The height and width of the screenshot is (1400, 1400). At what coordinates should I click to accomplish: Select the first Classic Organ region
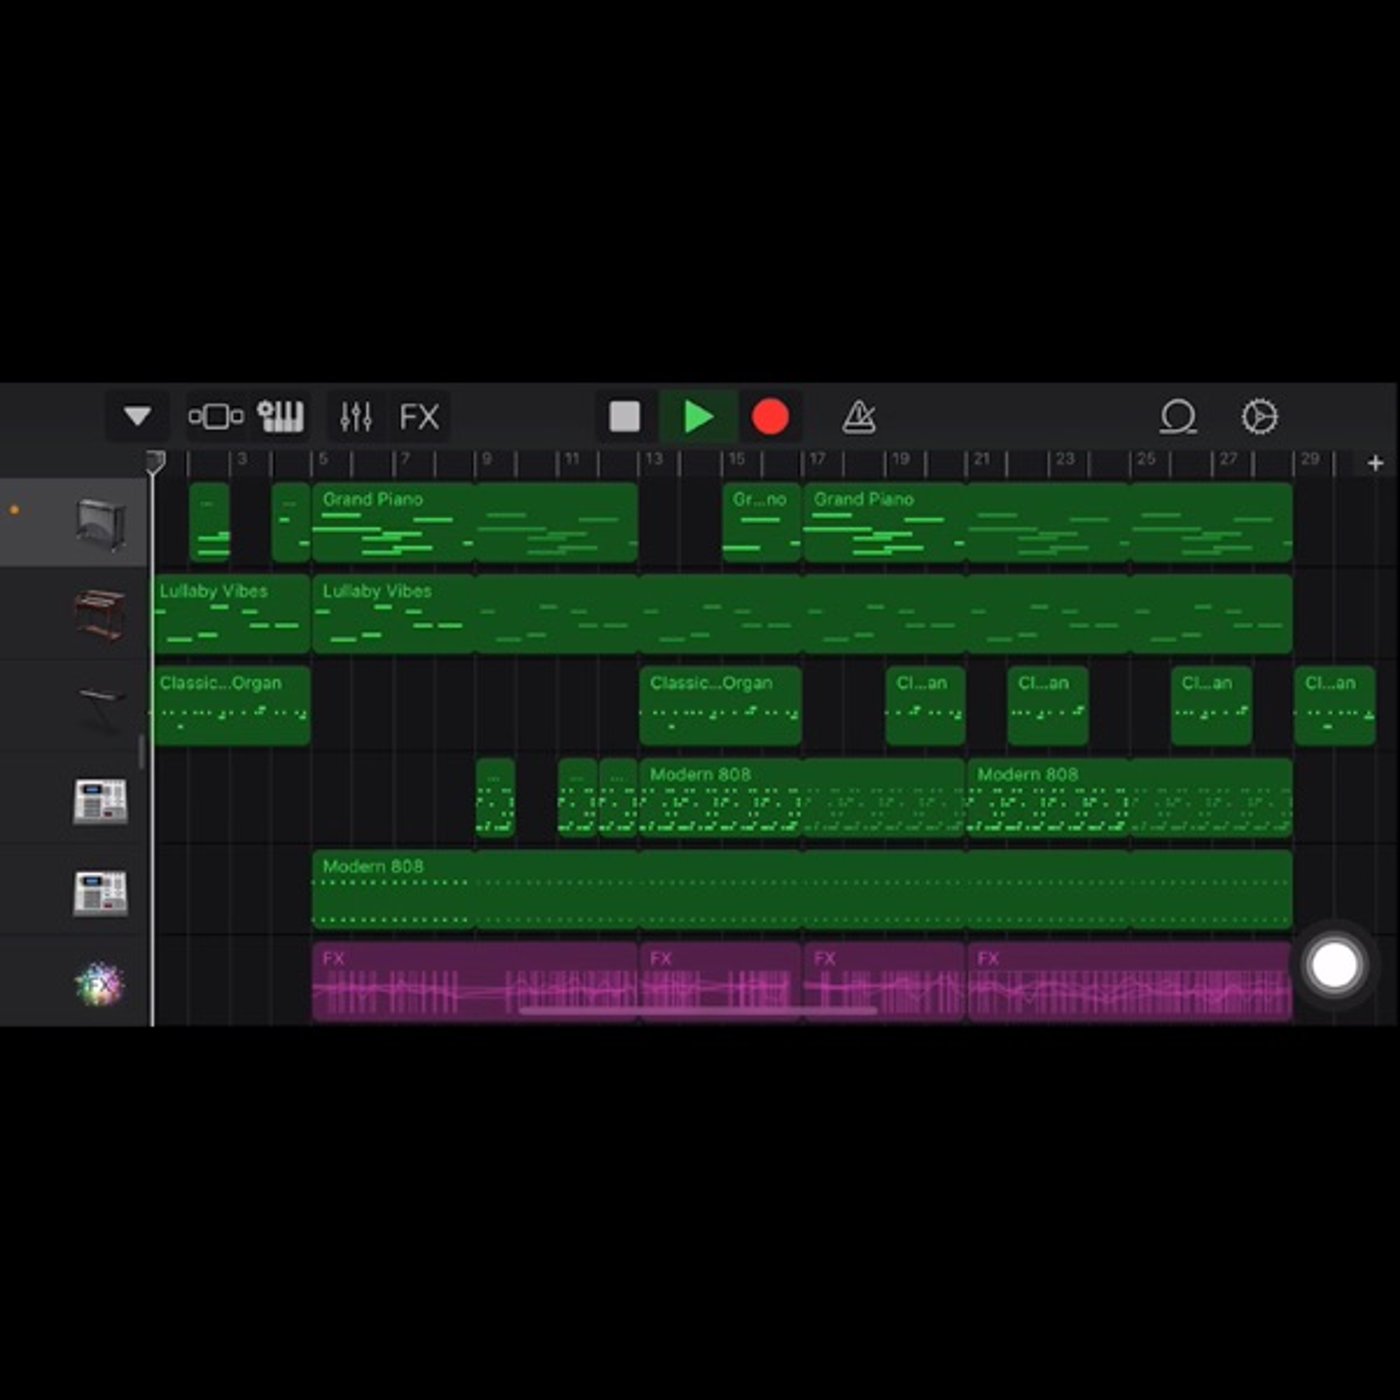coord(232,706)
